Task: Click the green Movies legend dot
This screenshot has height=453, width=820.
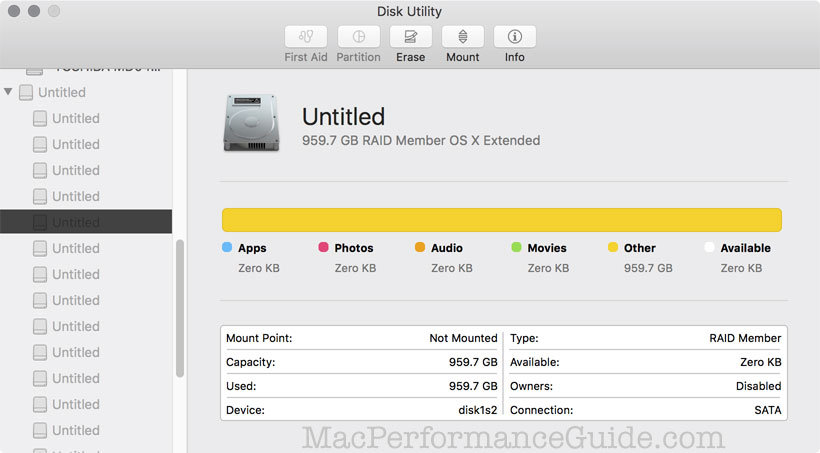Action: 516,248
